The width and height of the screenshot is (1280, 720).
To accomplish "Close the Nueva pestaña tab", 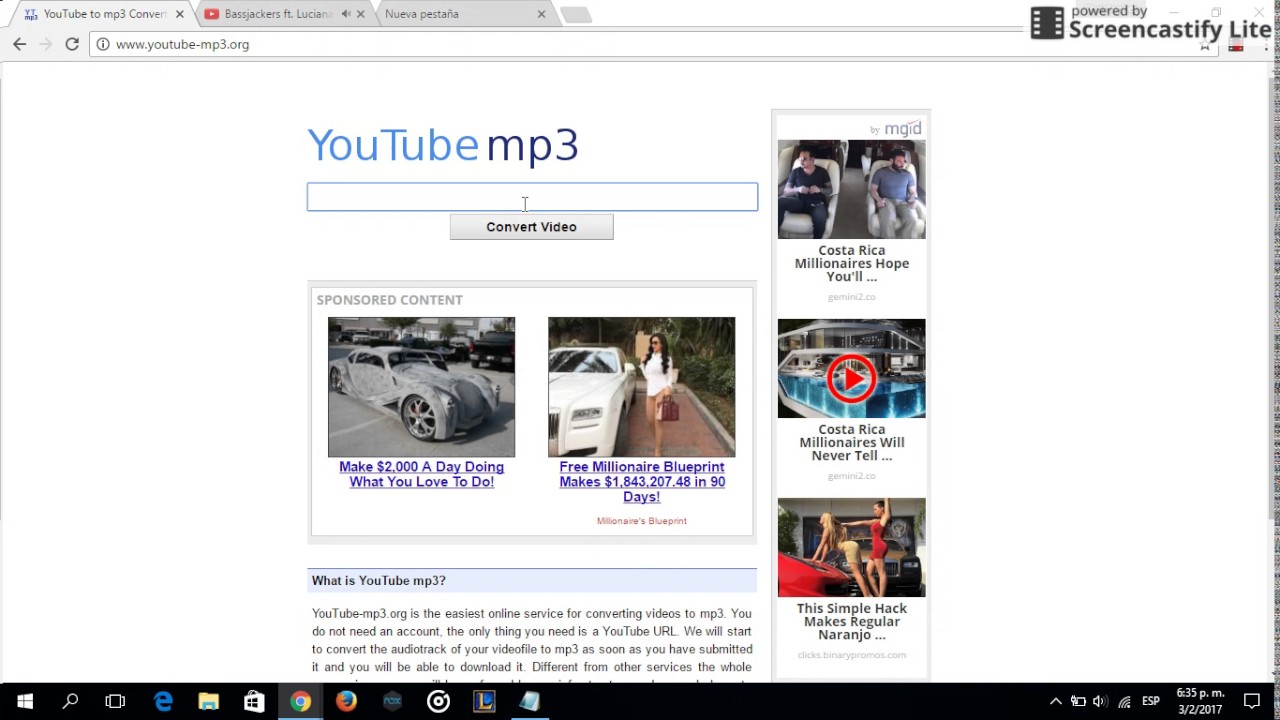I will click(x=541, y=14).
